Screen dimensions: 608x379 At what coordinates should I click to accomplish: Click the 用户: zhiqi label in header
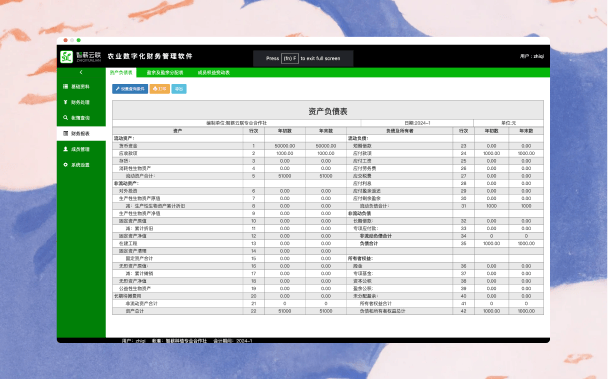532,56
